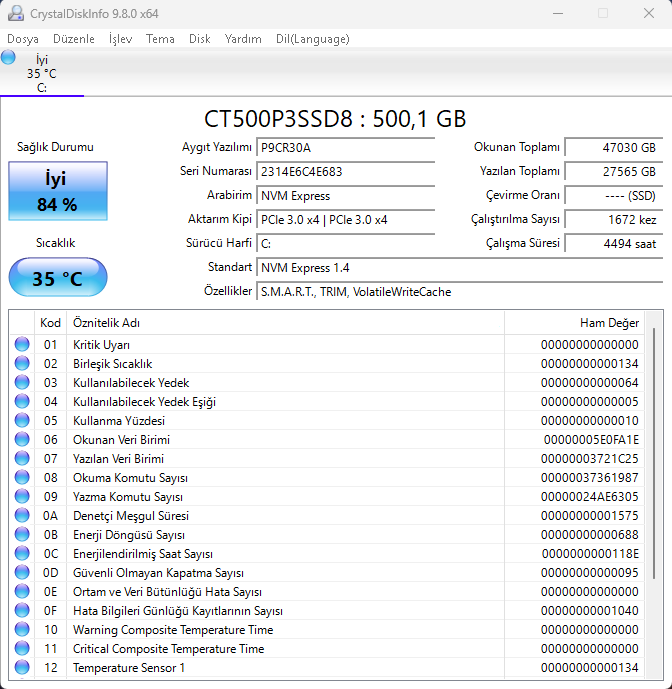
Task: Select the Enerji Döngüsü Sayısı attribute name
Action: [129, 535]
